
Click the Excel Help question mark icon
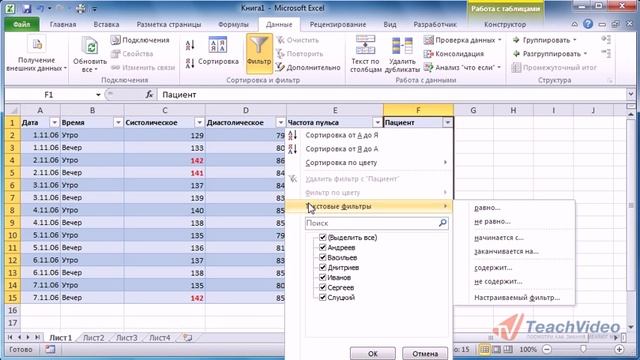(588, 24)
